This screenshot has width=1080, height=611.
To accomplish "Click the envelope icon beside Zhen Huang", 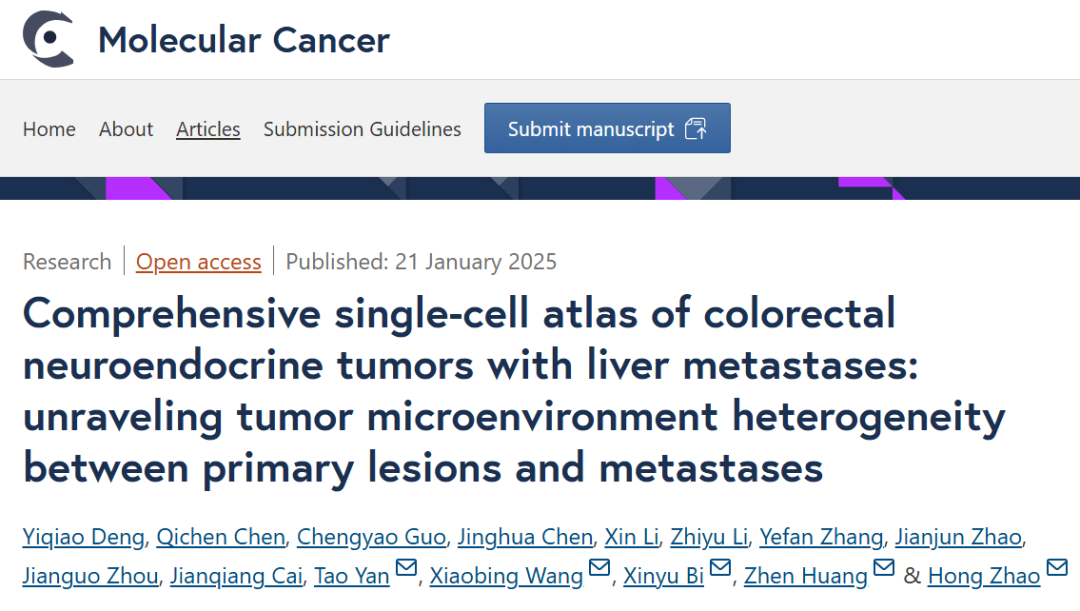I will pyautogui.click(x=884, y=570).
